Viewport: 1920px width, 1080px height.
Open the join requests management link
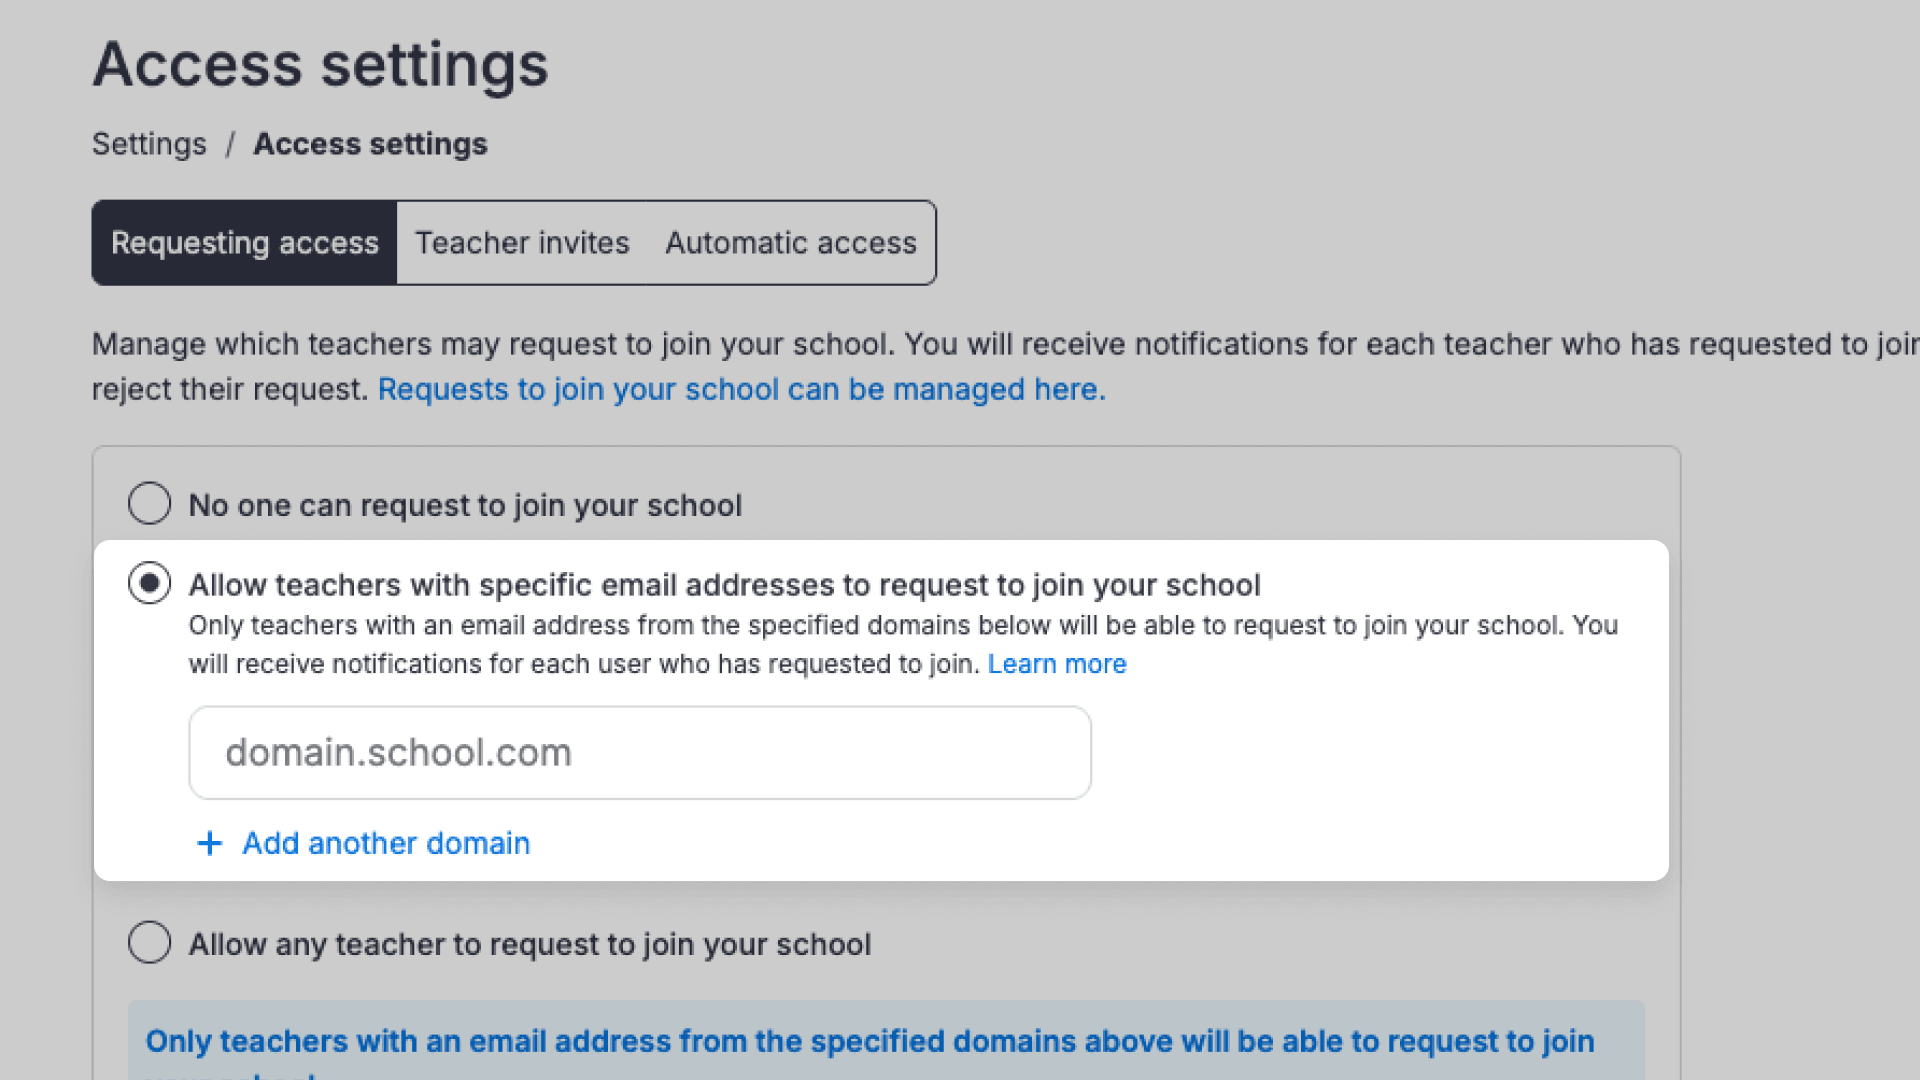(740, 389)
